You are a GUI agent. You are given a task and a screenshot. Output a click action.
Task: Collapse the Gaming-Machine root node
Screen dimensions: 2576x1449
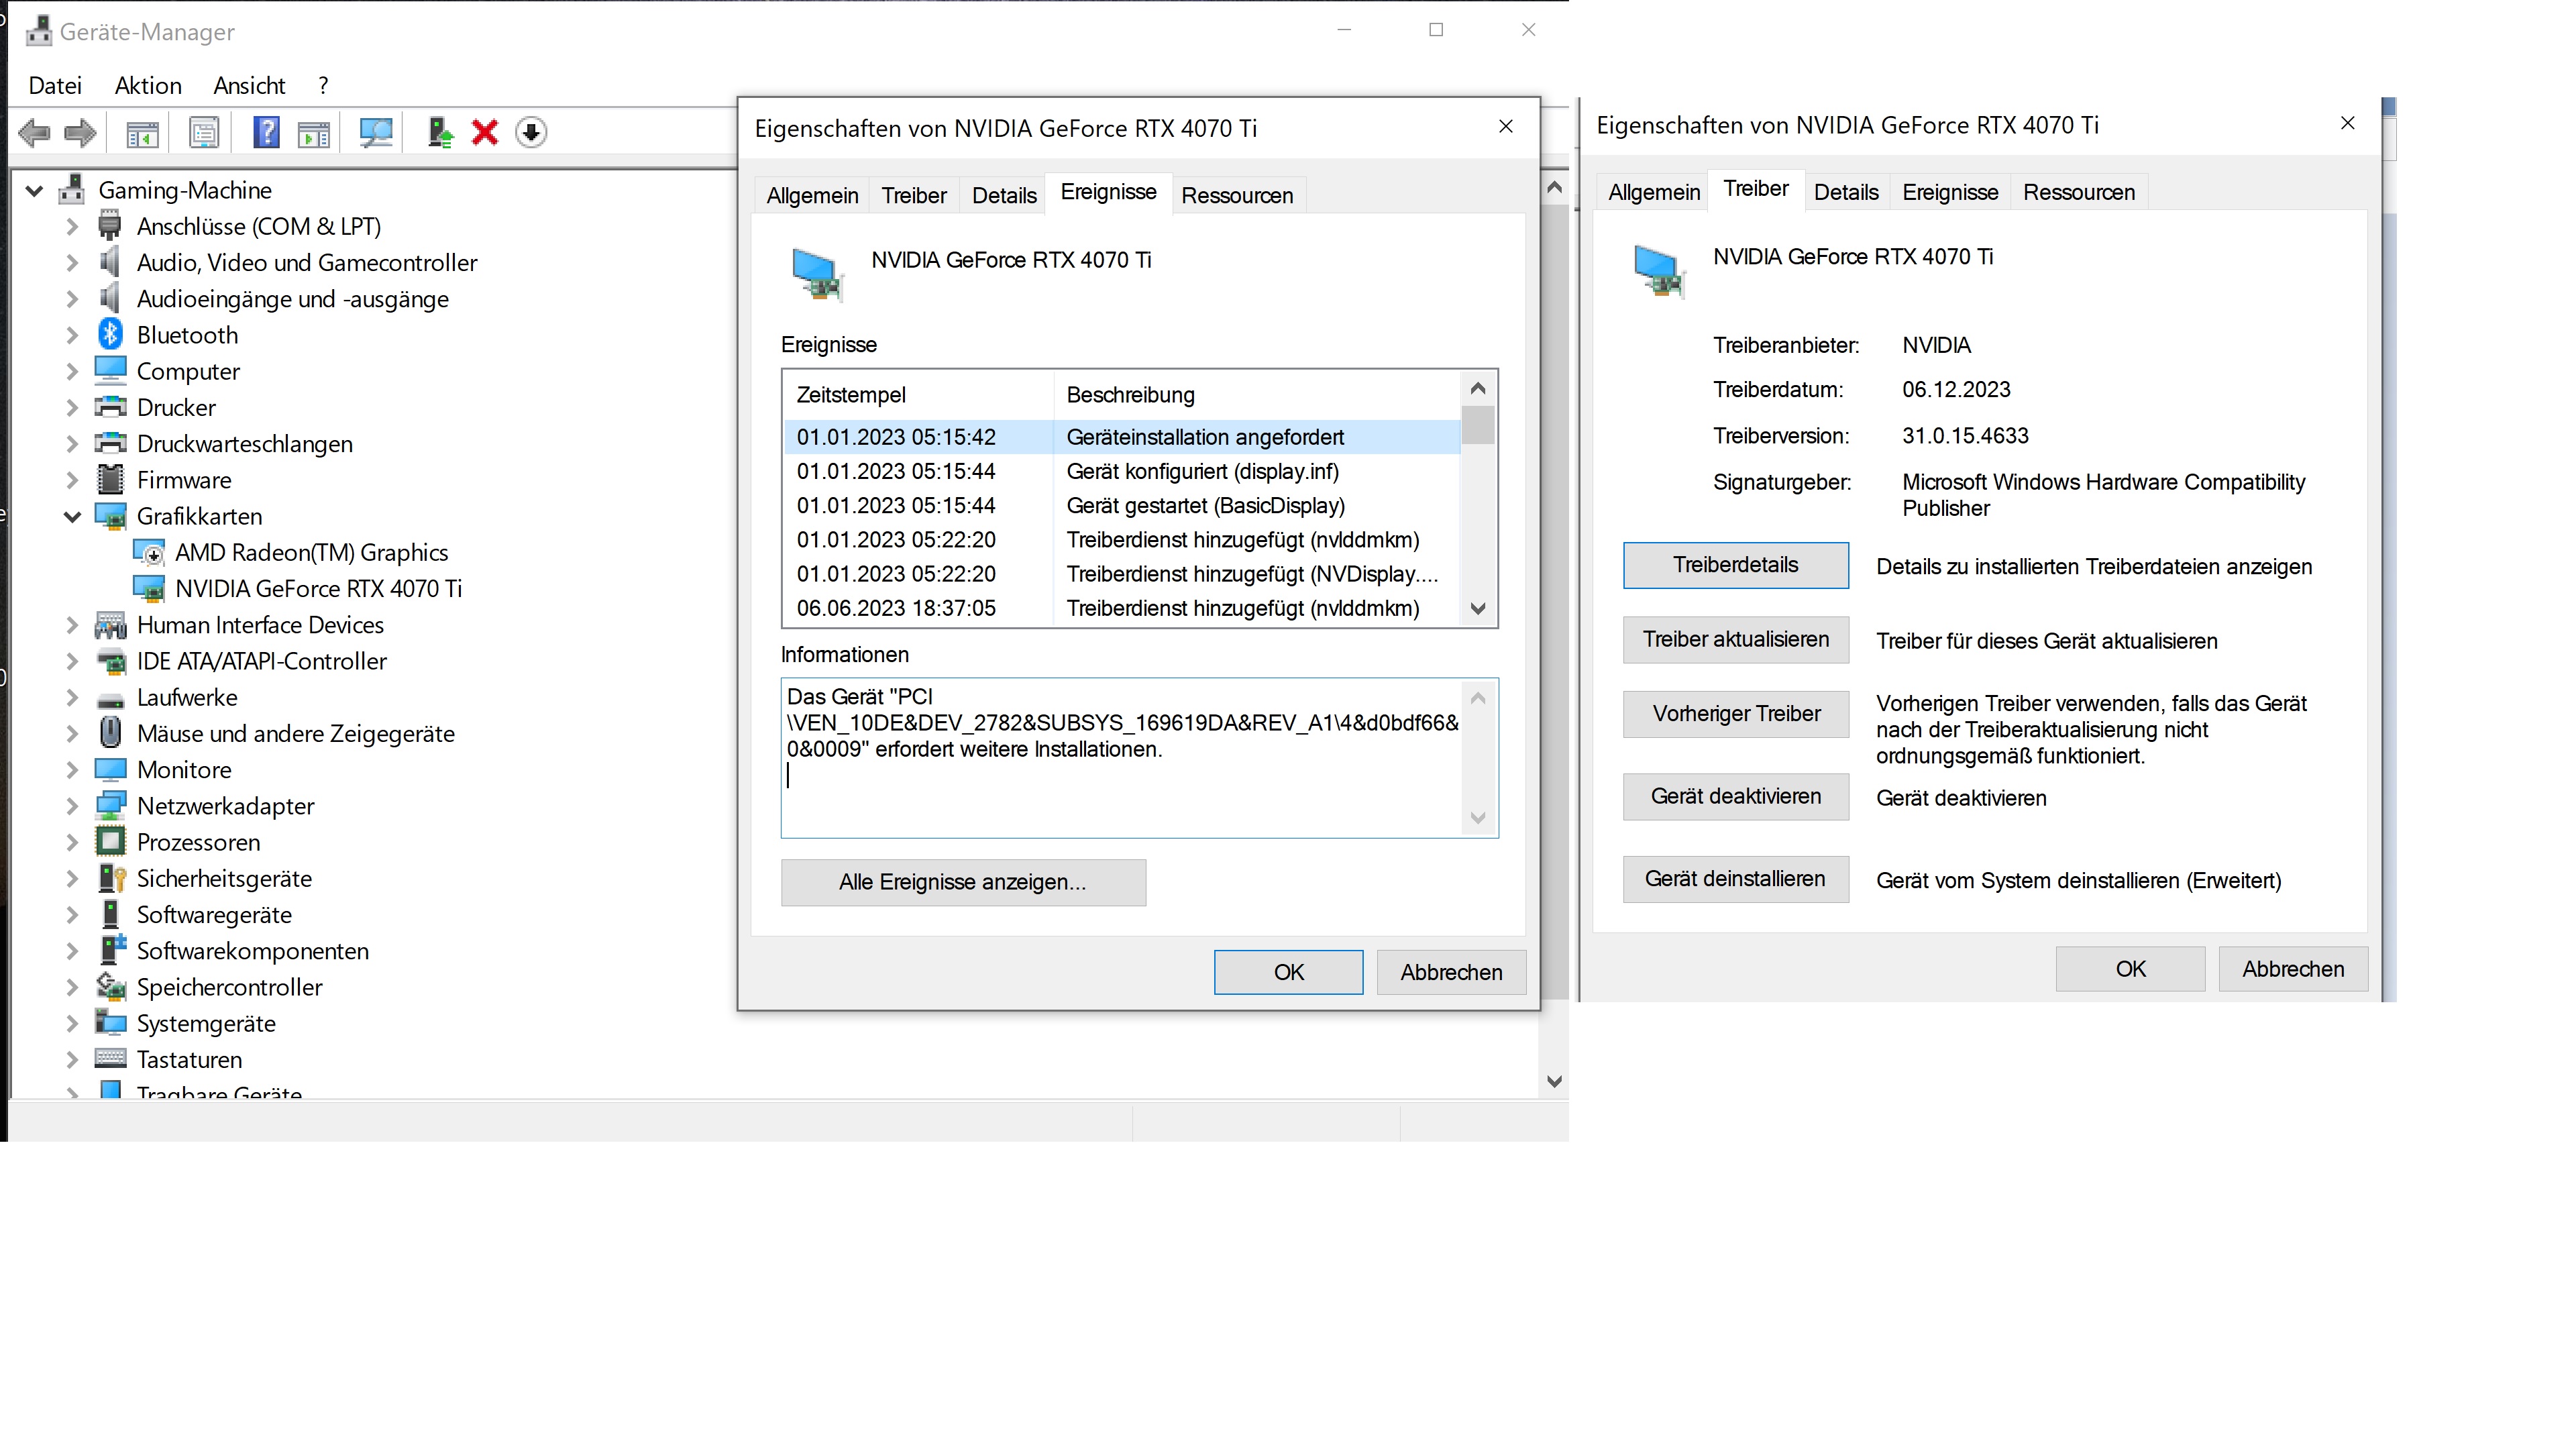point(34,190)
